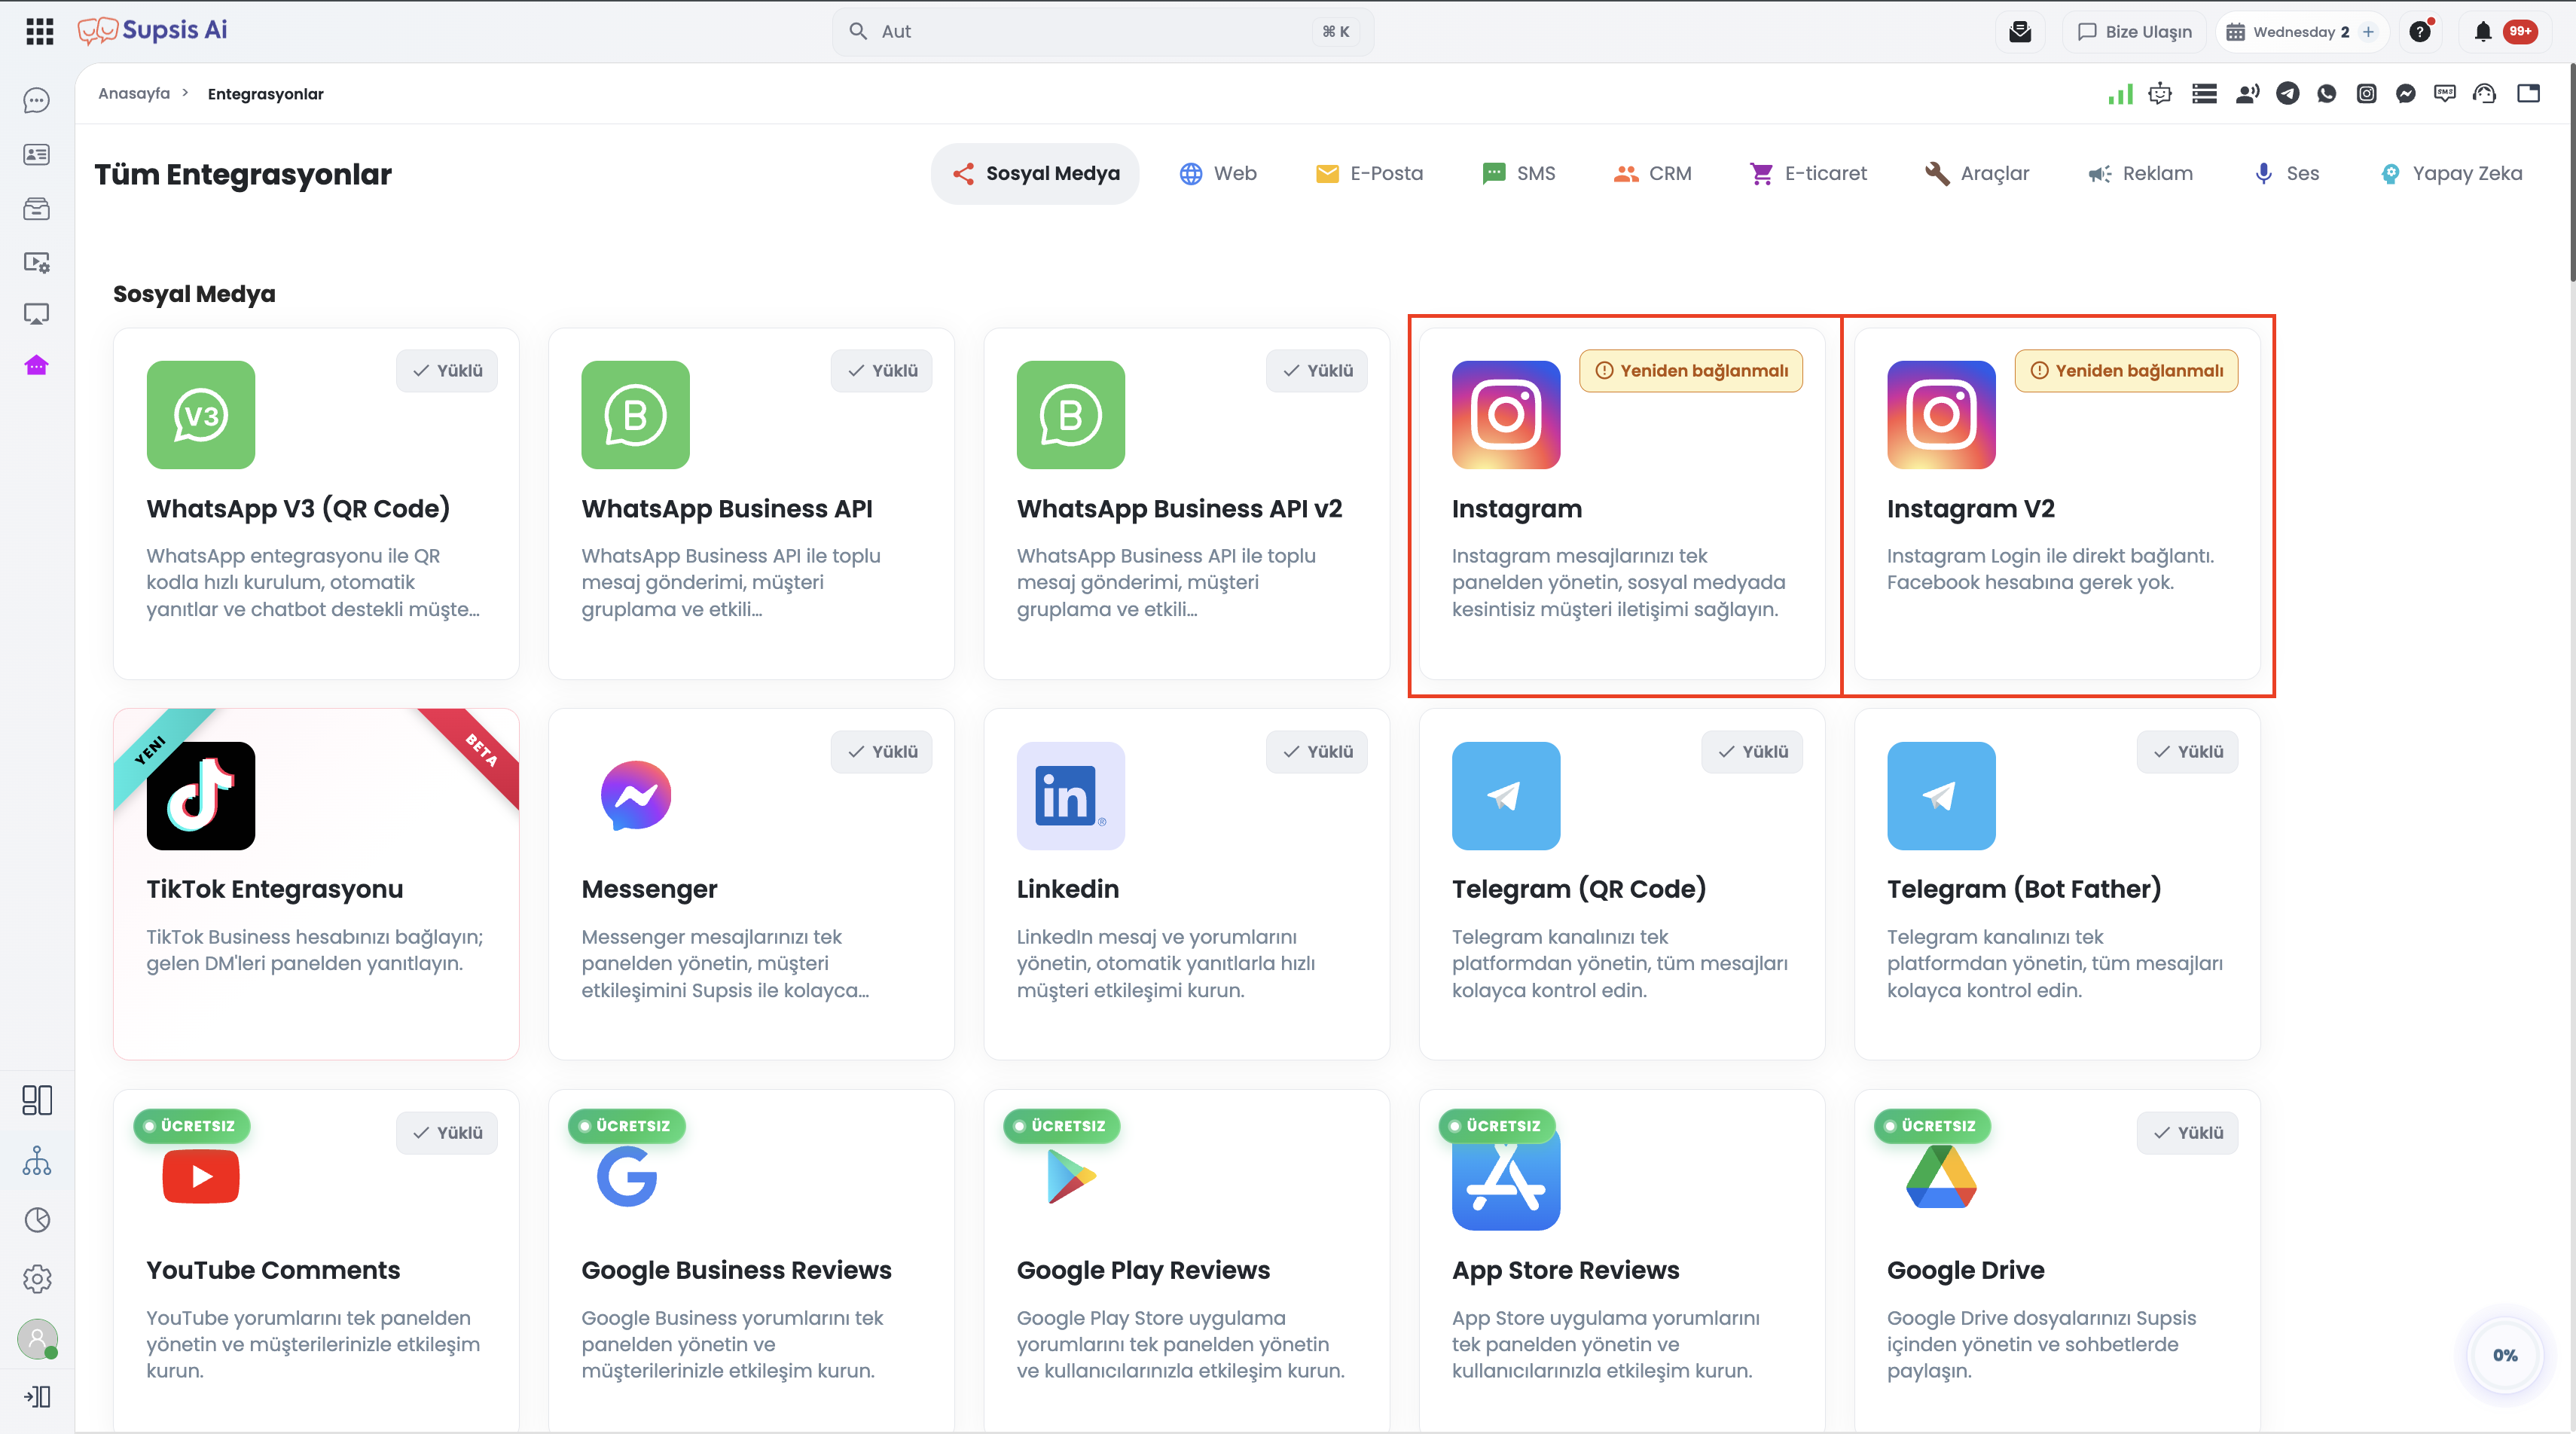2576x1434 pixels.
Task: Select the purple store sidebar icon
Action: click(x=37, y=365)
